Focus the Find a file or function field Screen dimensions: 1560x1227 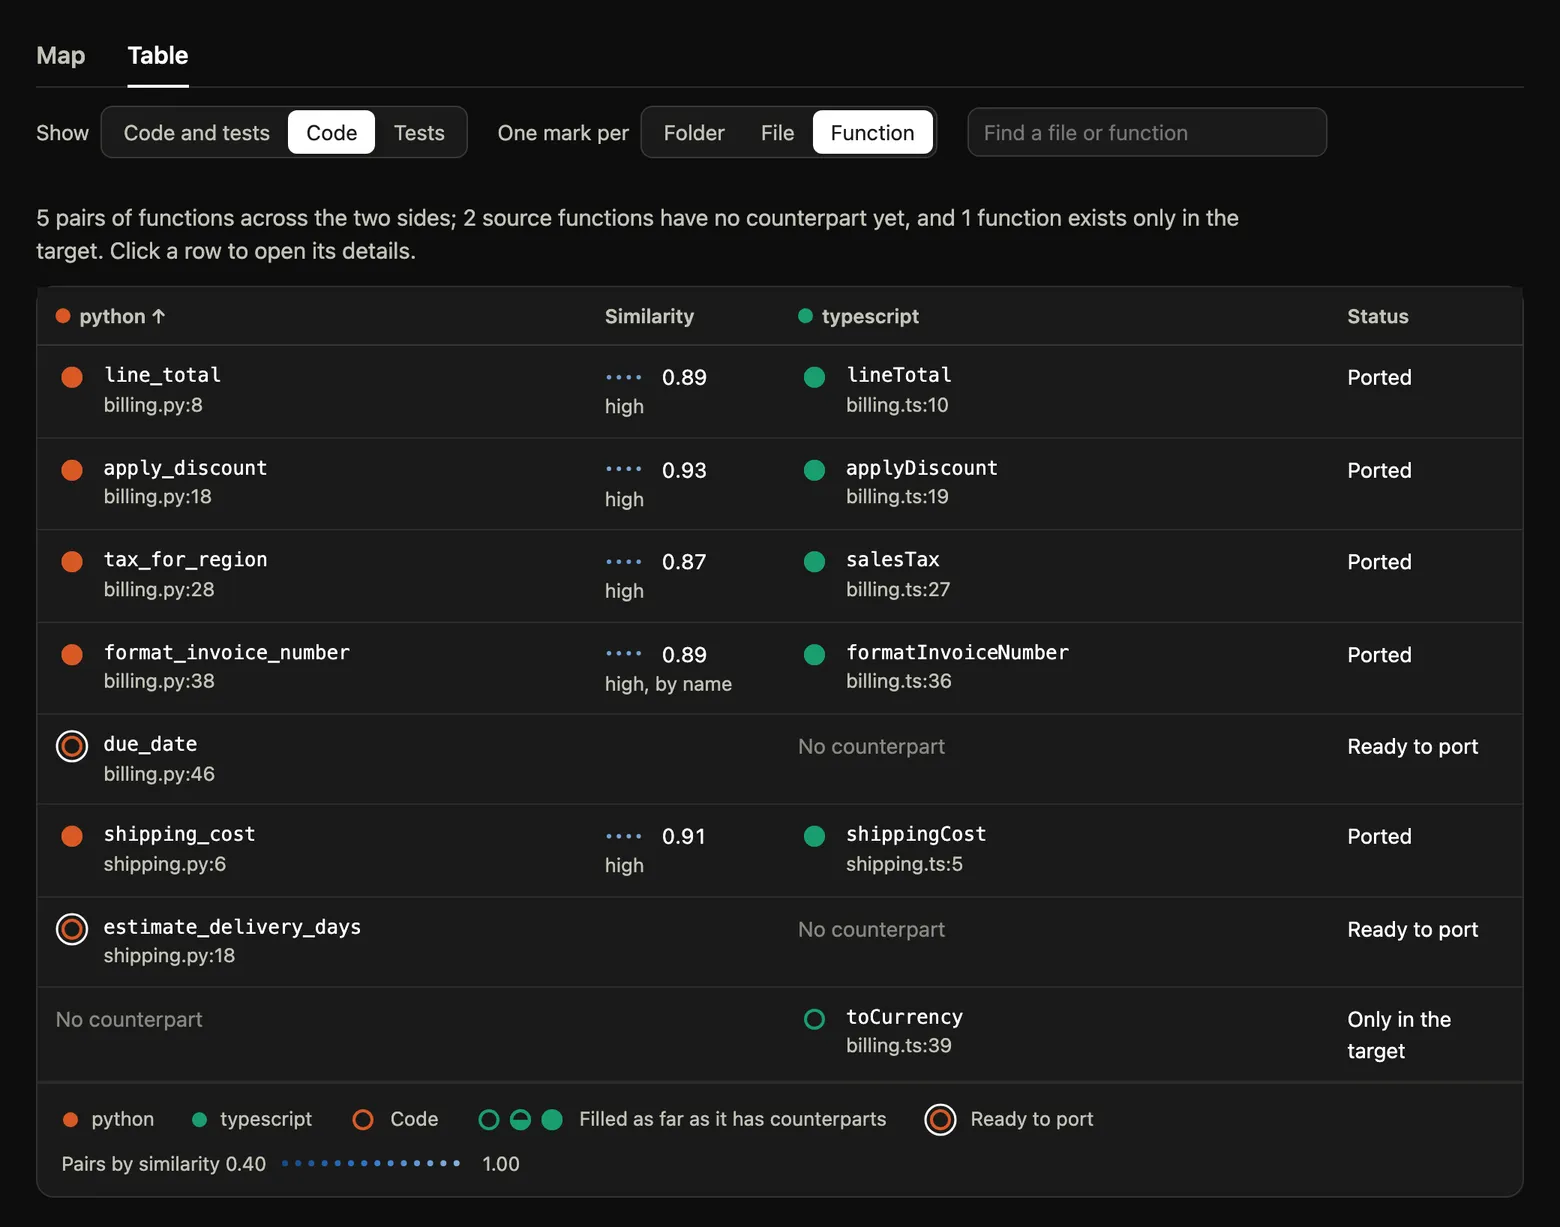coord(1147,133)
